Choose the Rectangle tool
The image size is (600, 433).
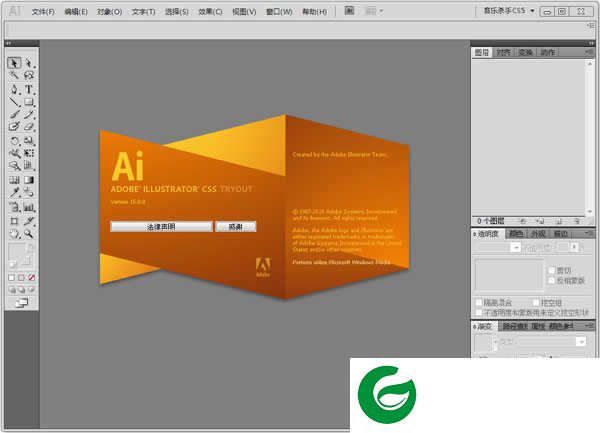[x=29, y=102]
